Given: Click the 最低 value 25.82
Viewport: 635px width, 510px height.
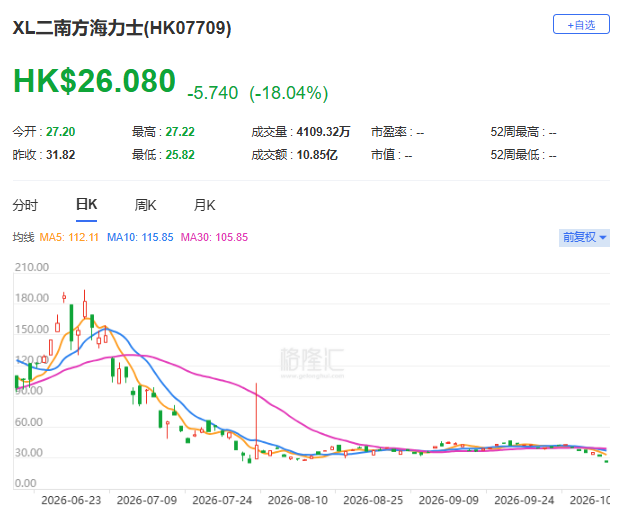Looking at the screenshot, I should pyautogui.click(x=180, y=155).
